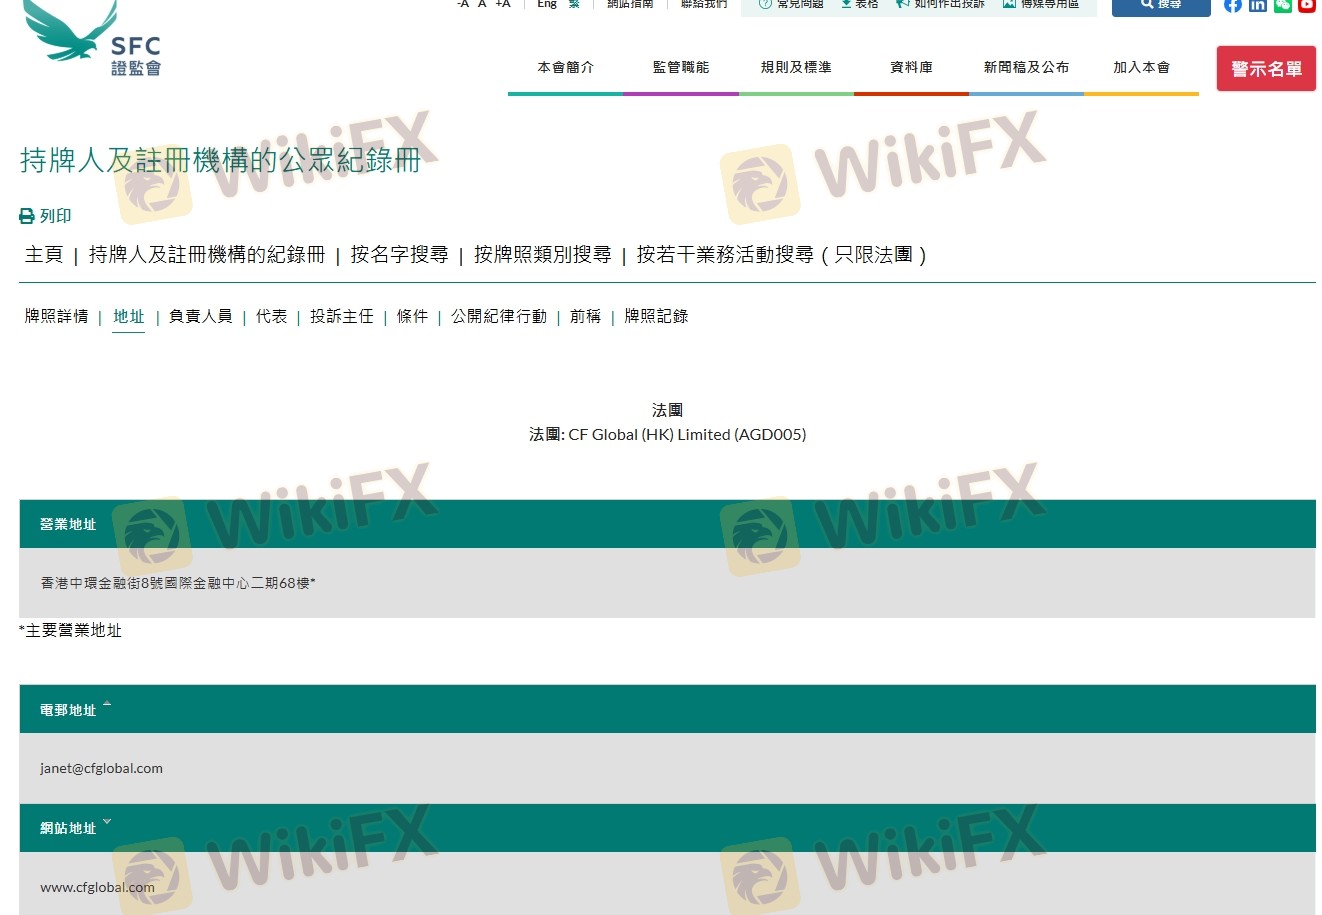Click the 持牌人及註冊機構的公眾紀錄冊 page title
Image resolution: width=1322 pixels, height=915 pixels.
[x=220, y=160]
